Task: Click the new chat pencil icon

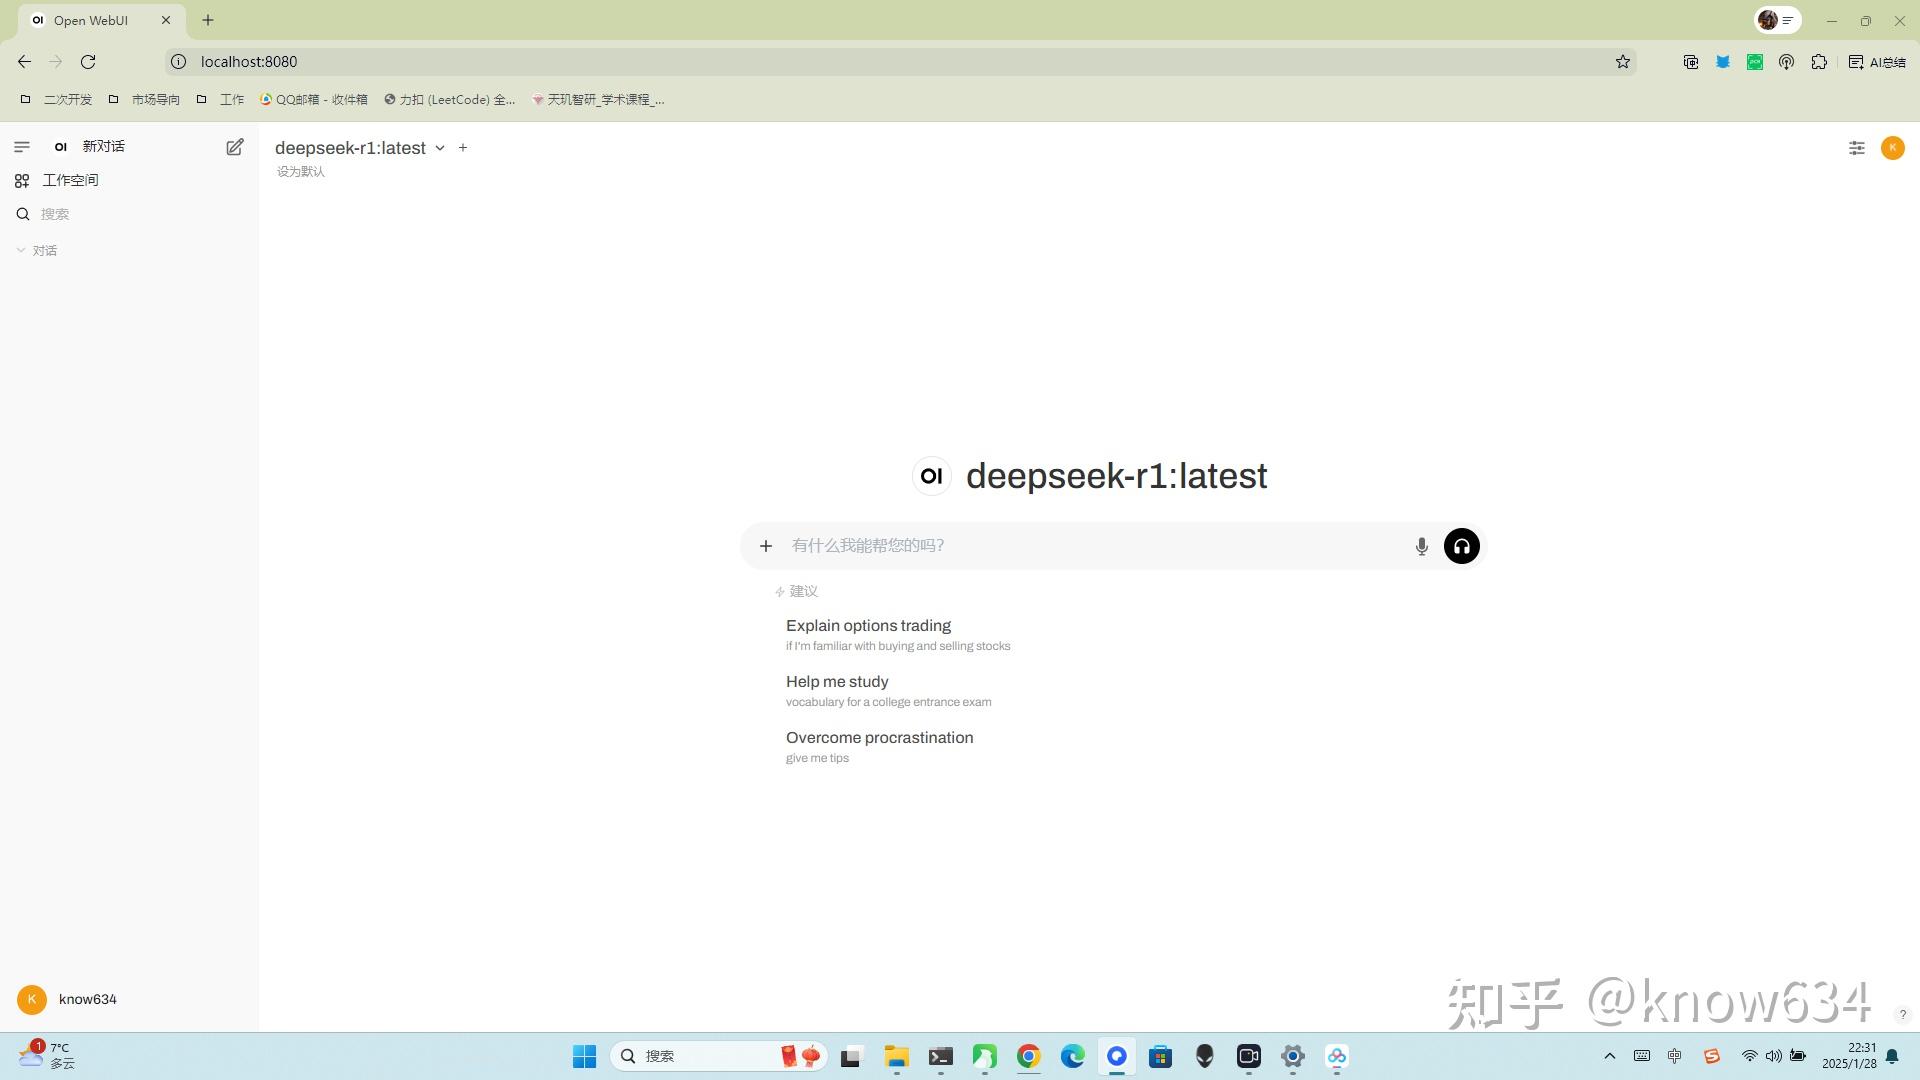Action: point(234,147)
